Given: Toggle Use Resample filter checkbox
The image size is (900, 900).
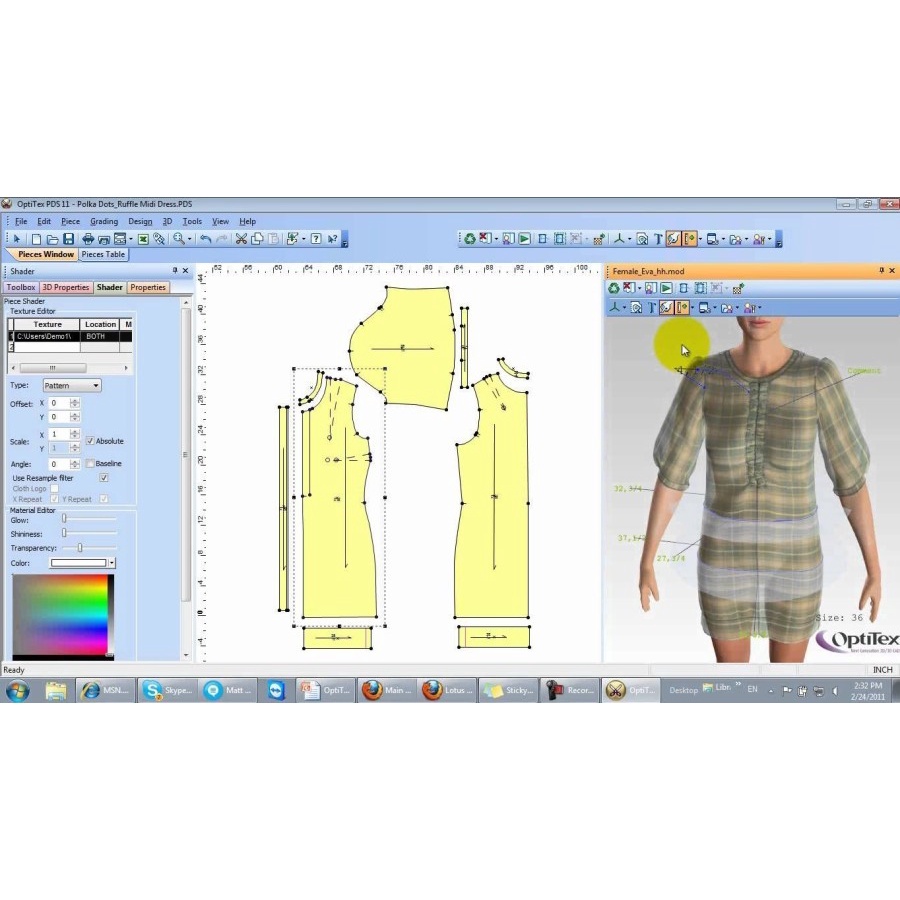Looking at the screenshot, I should point(104,478).
